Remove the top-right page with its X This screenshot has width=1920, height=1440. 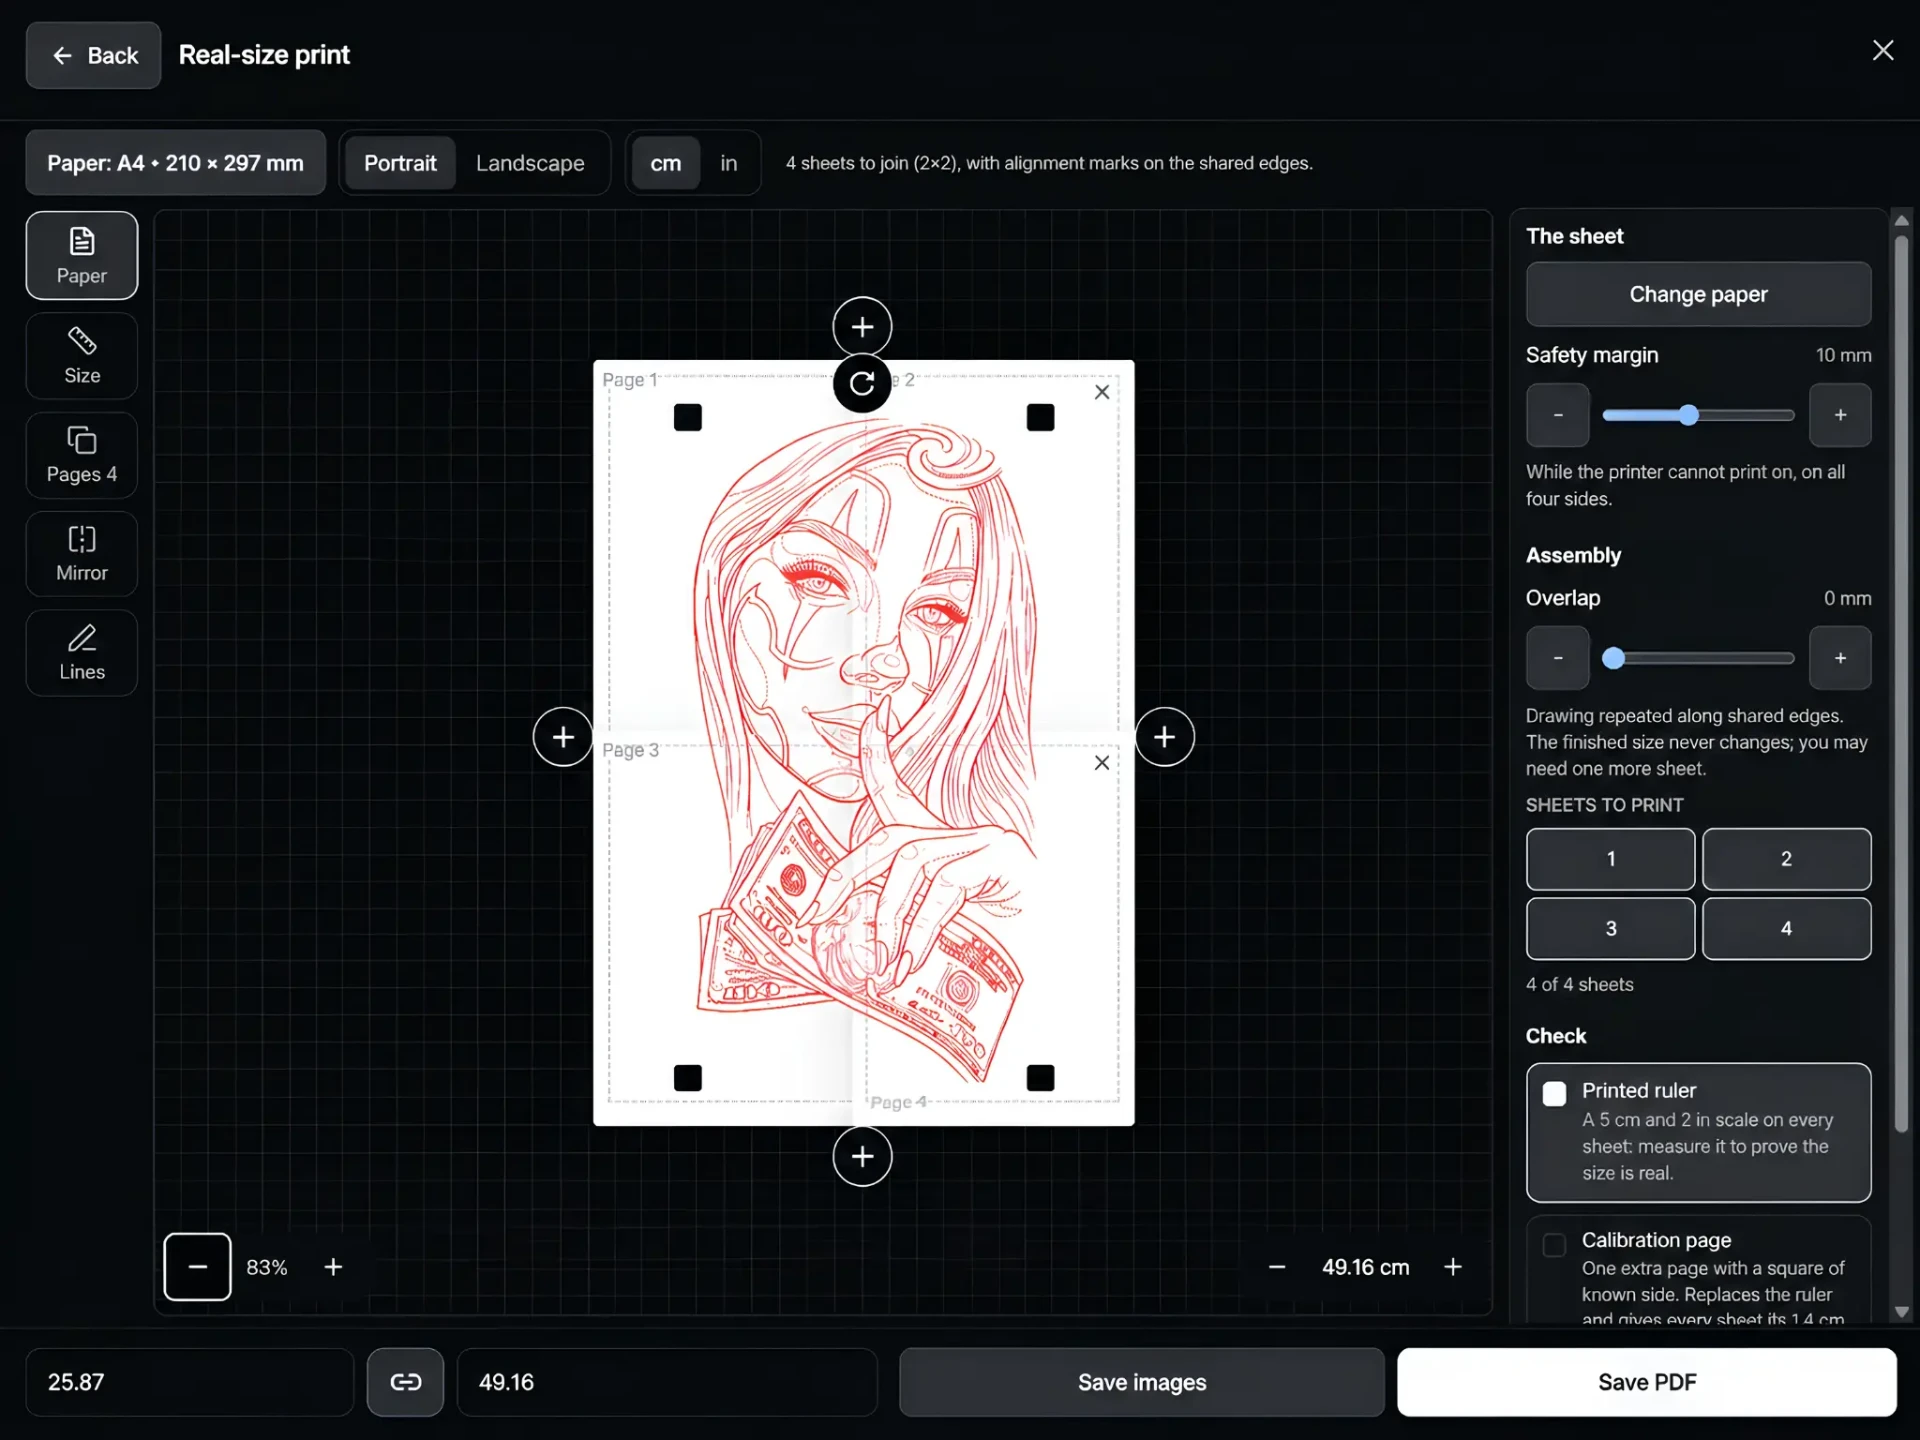click(1102, 392)
